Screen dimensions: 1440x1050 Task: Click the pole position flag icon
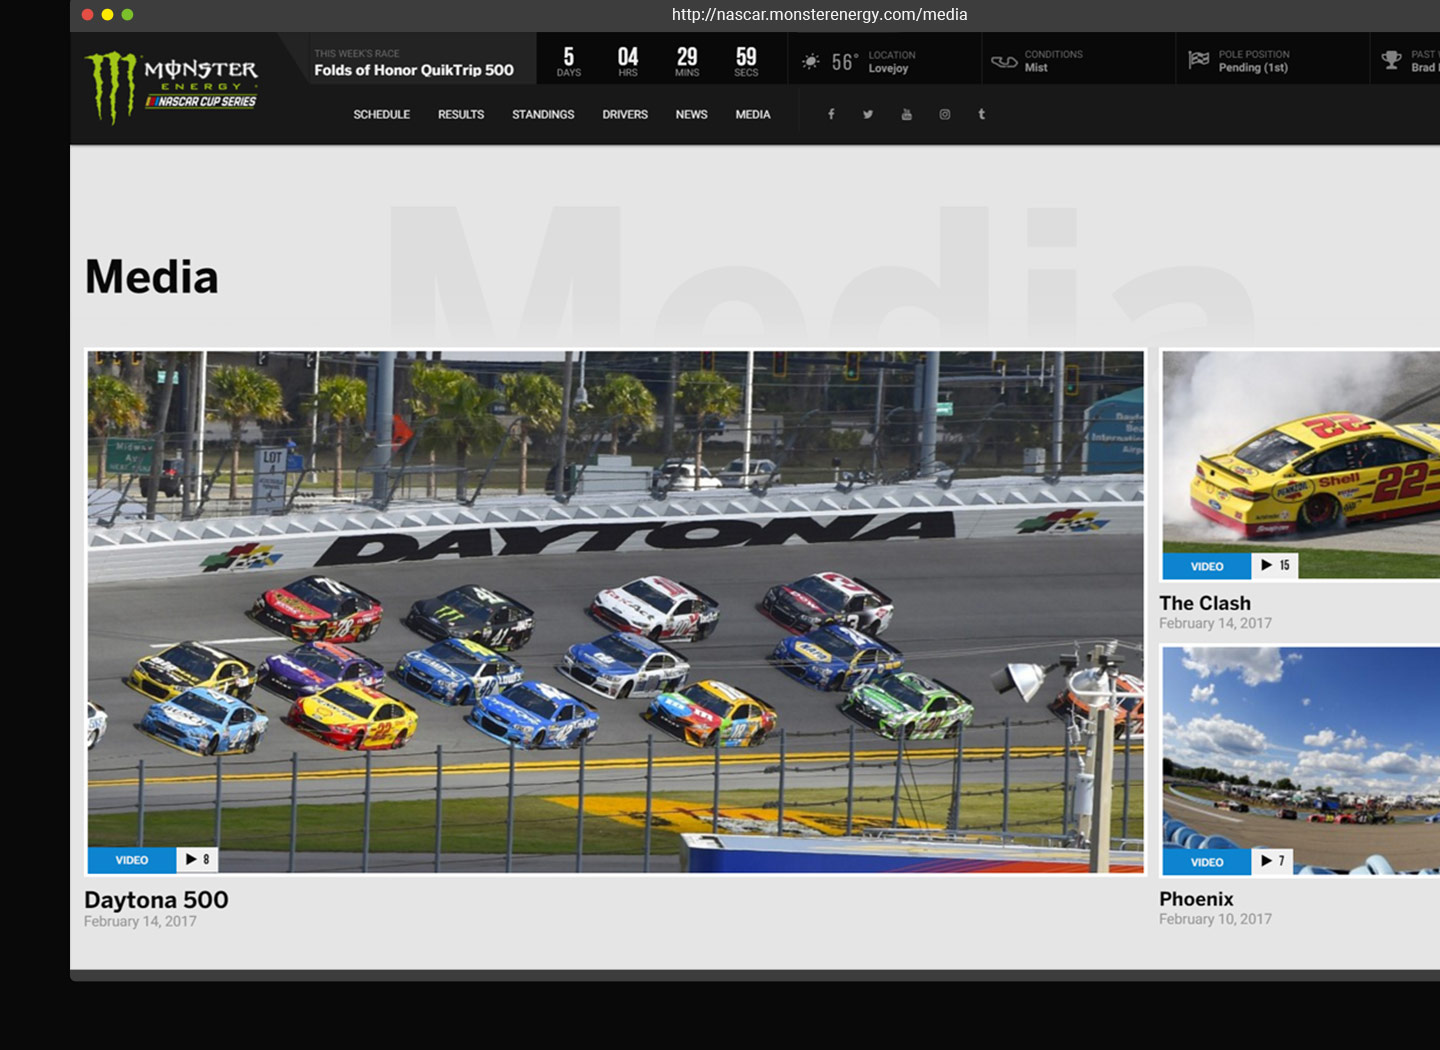[1198, 60]
